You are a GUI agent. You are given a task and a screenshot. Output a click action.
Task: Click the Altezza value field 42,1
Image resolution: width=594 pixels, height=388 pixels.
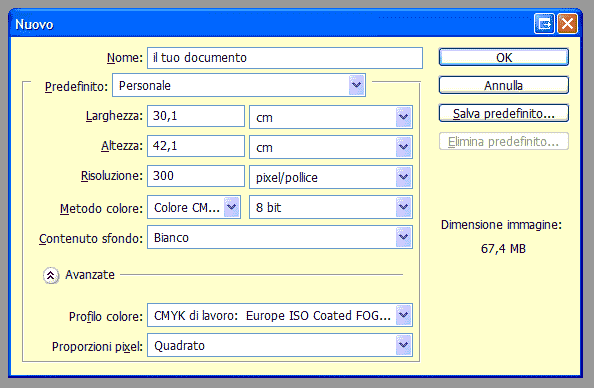(196, 146)
